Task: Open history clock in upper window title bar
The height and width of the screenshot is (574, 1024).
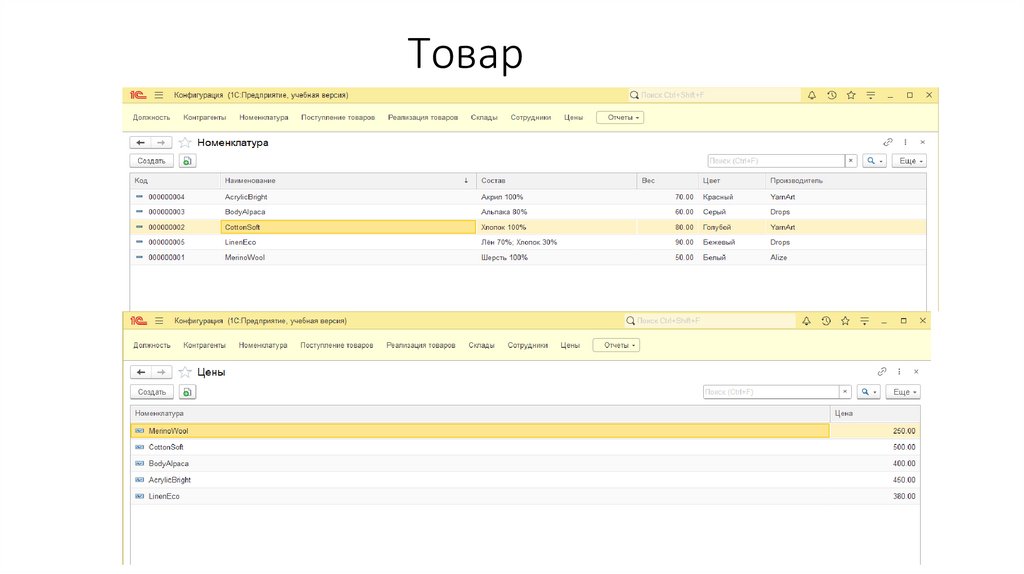Action: pos(831,95)
